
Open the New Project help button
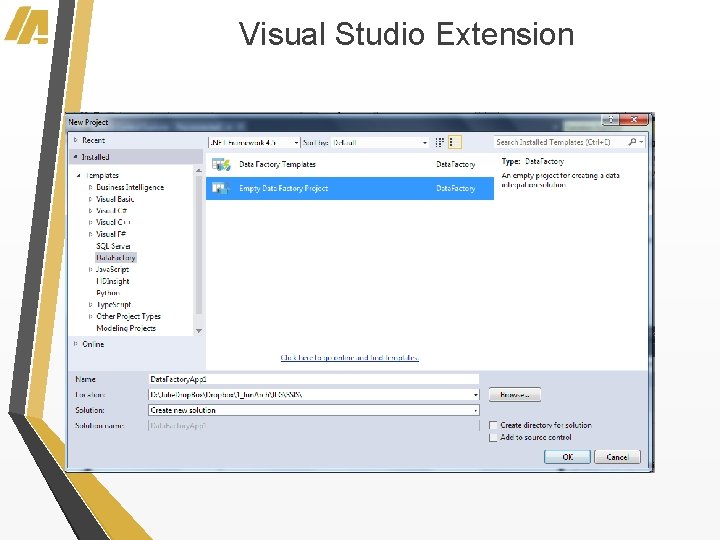tap(611, 119)
